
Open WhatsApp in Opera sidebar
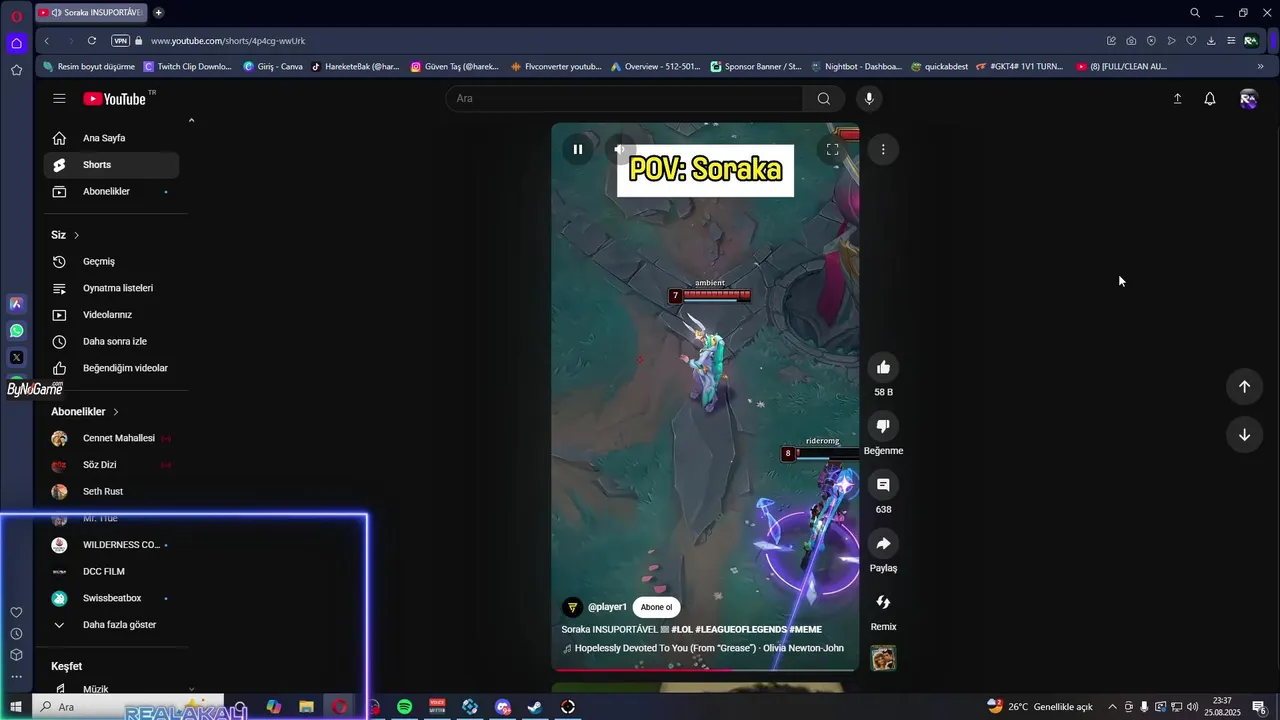(16, 331)
